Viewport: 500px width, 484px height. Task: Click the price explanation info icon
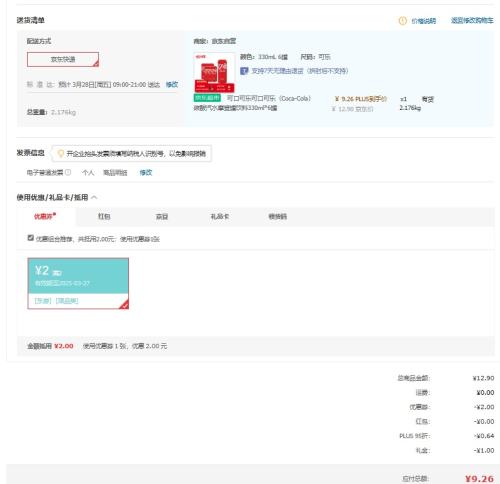[403, 21]
